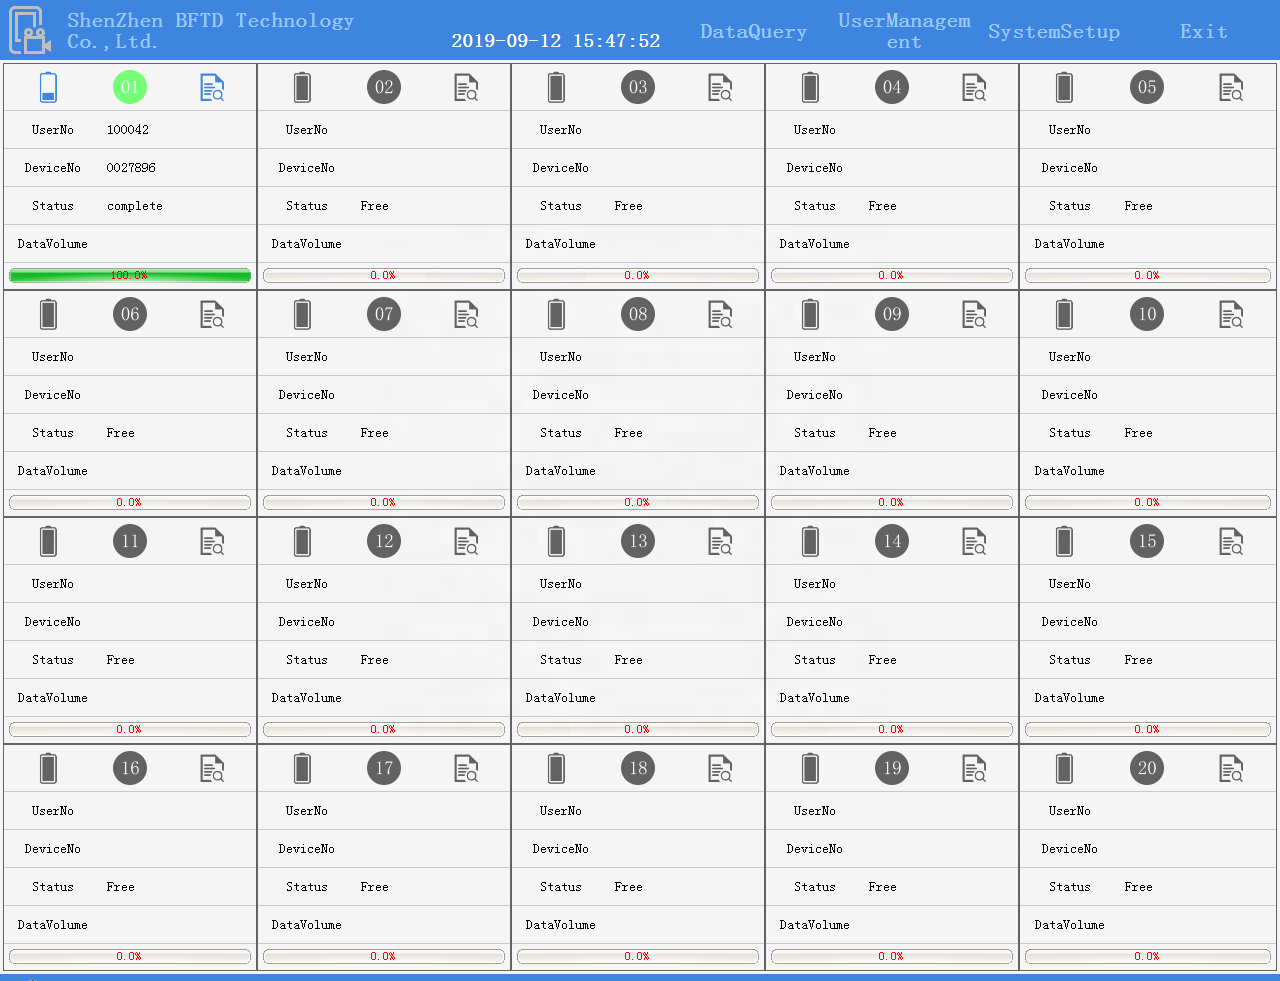
Task: Click the 0.0% progress bar of slot 15
Action: 1147,730
